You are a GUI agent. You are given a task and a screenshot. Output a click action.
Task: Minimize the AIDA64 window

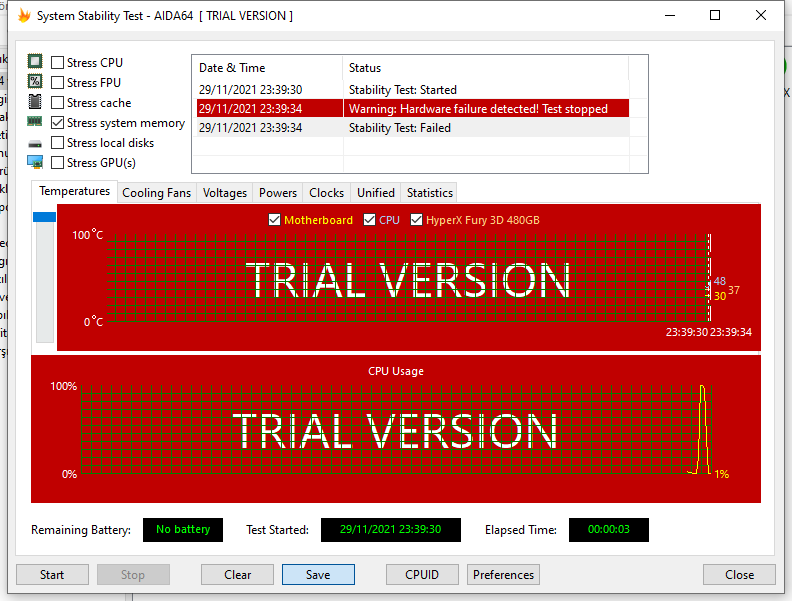coord(670,16)
